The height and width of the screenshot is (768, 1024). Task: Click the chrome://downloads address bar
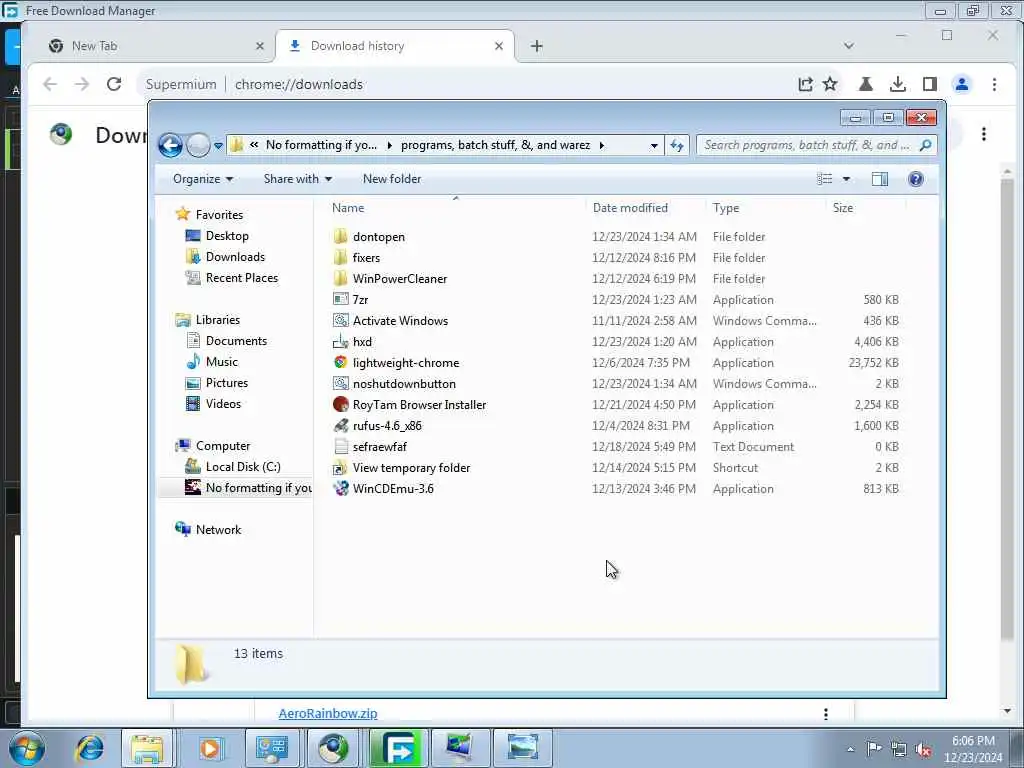[298, 84]
